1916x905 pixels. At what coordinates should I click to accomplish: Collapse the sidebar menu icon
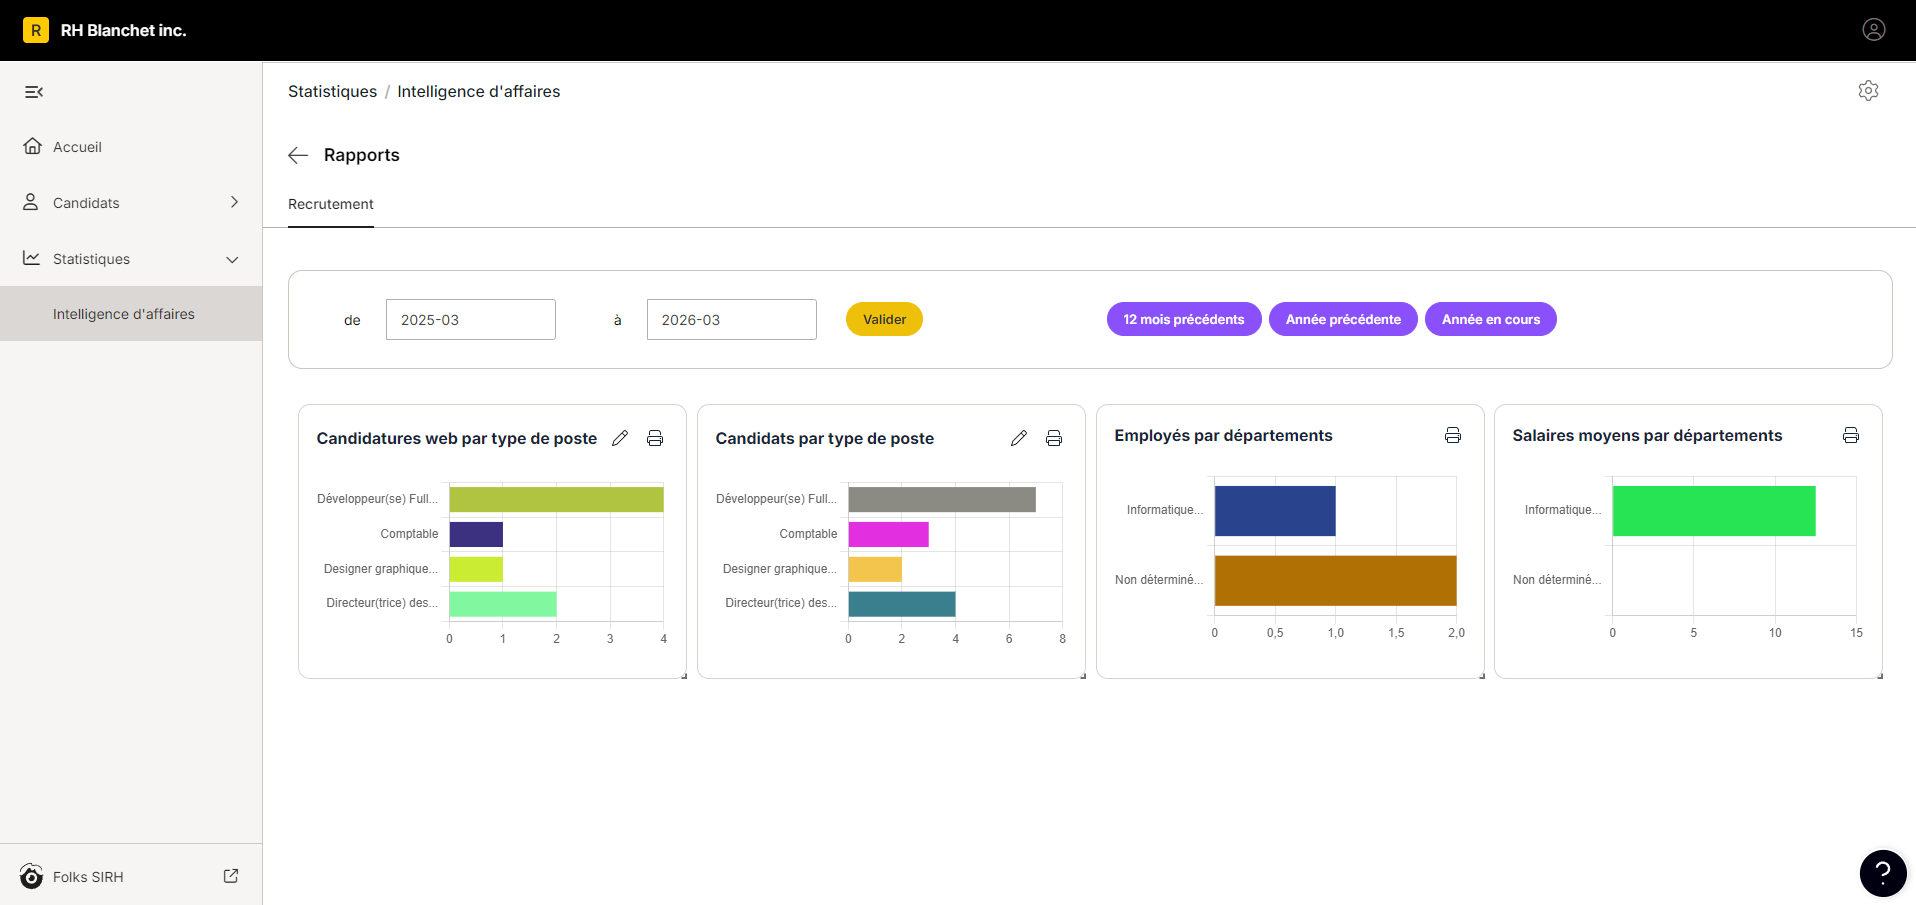tap(34, 92)
